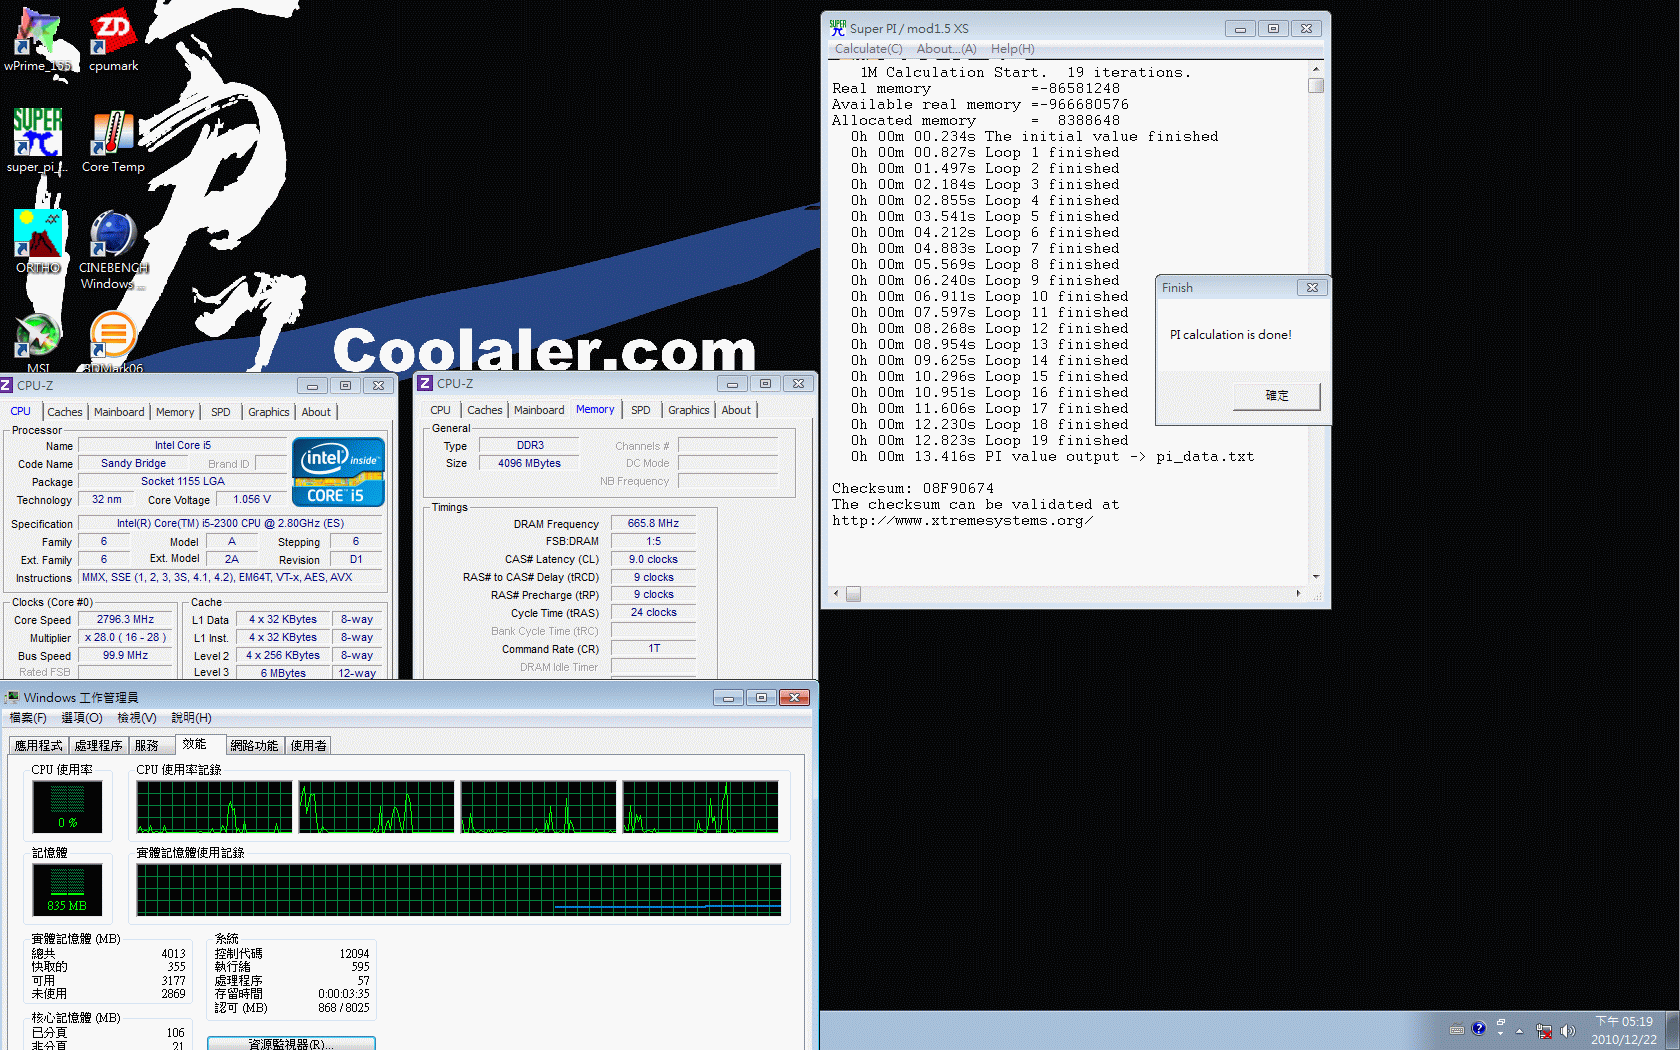Open Help(H) menu in Super PI
The width and height of the screenshot is (1680, 1050).
coord(1012,49)
